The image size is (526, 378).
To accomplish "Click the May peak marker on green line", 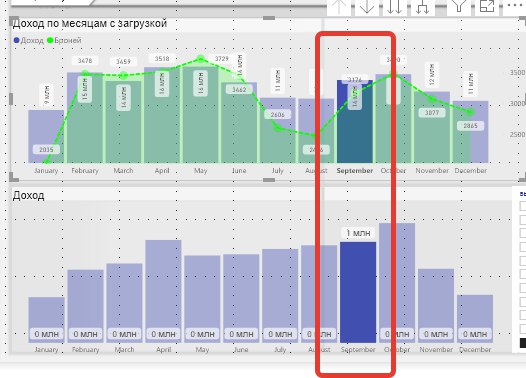I will pos(201,59).
